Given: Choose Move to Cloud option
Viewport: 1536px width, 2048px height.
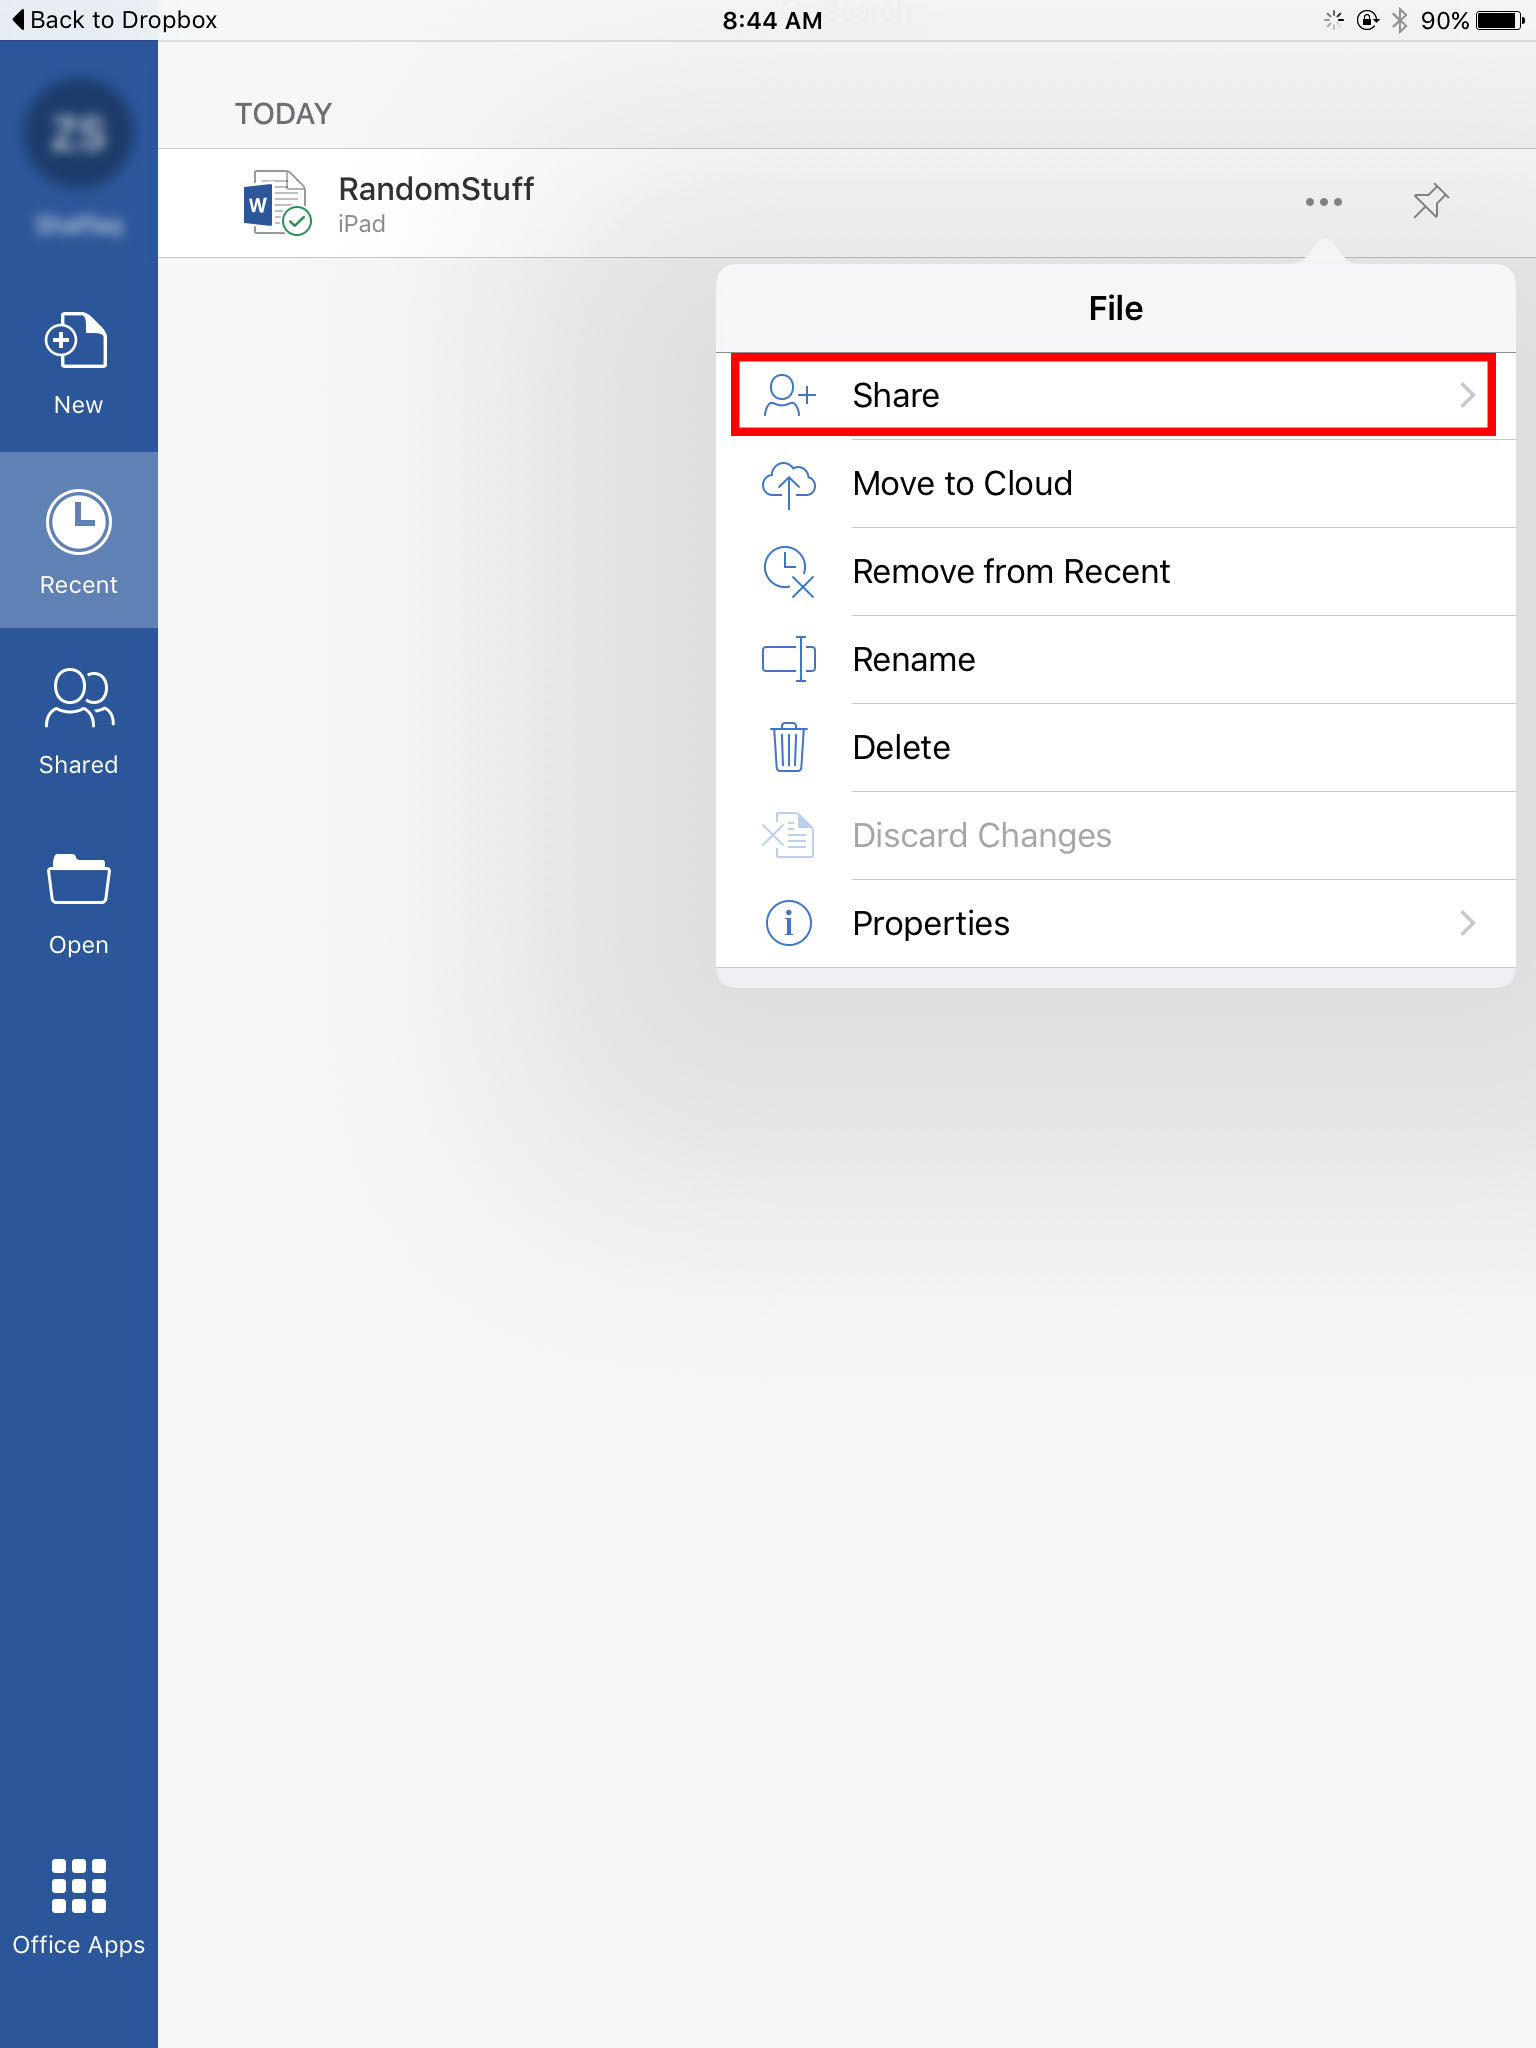Looking at the screenshot, I should coord(962,484).
